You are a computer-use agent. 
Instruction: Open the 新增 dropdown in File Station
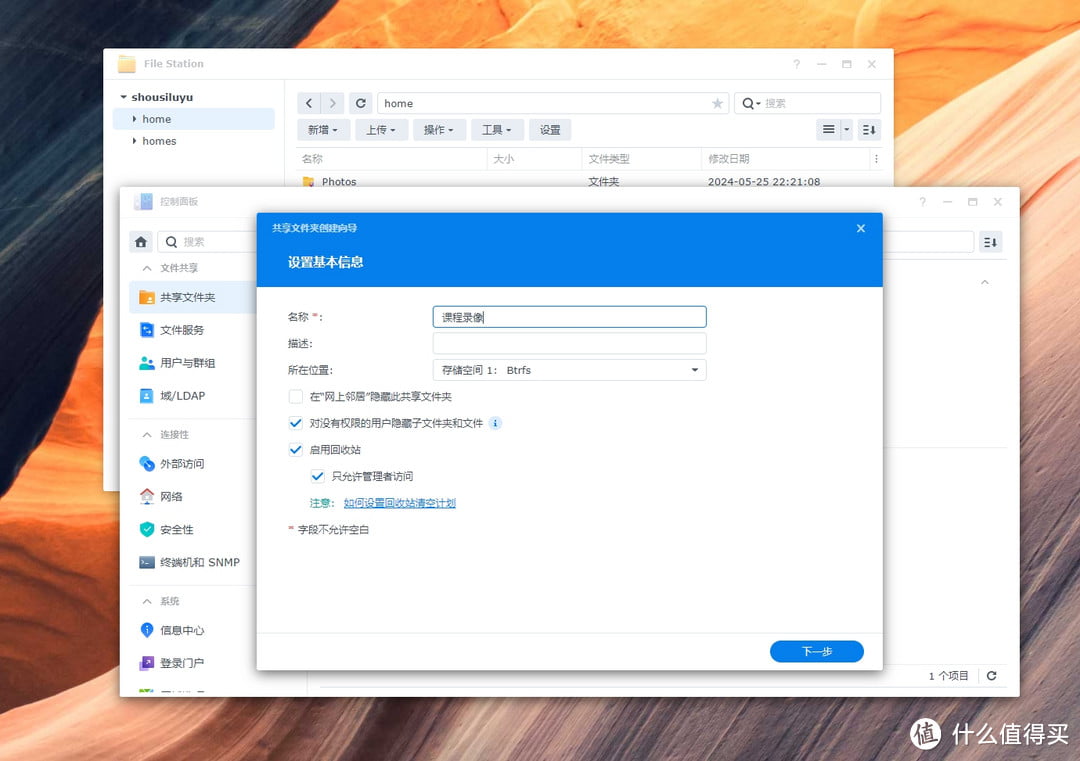click(x=322, y=129)
